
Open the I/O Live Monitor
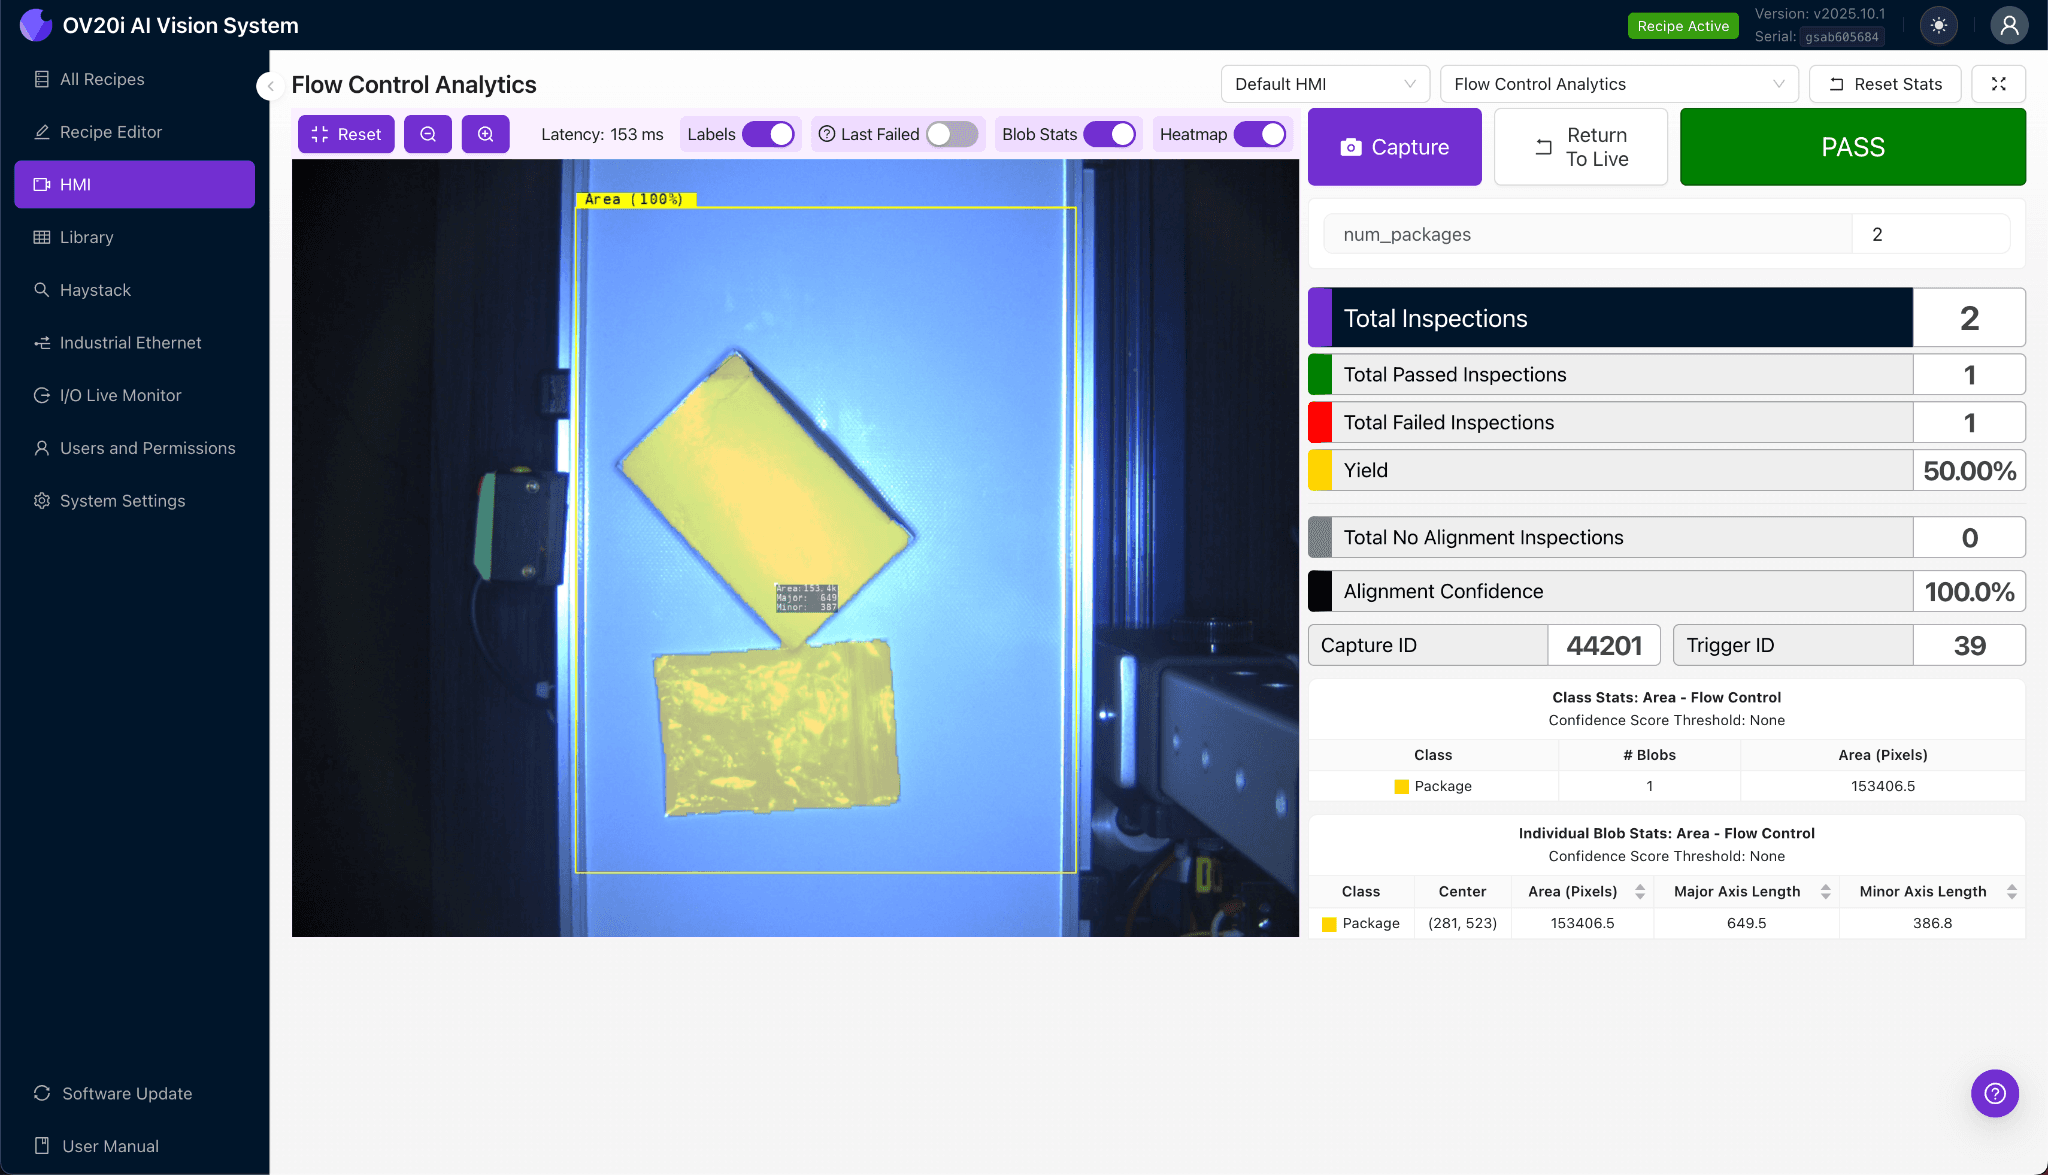point(120,395)
